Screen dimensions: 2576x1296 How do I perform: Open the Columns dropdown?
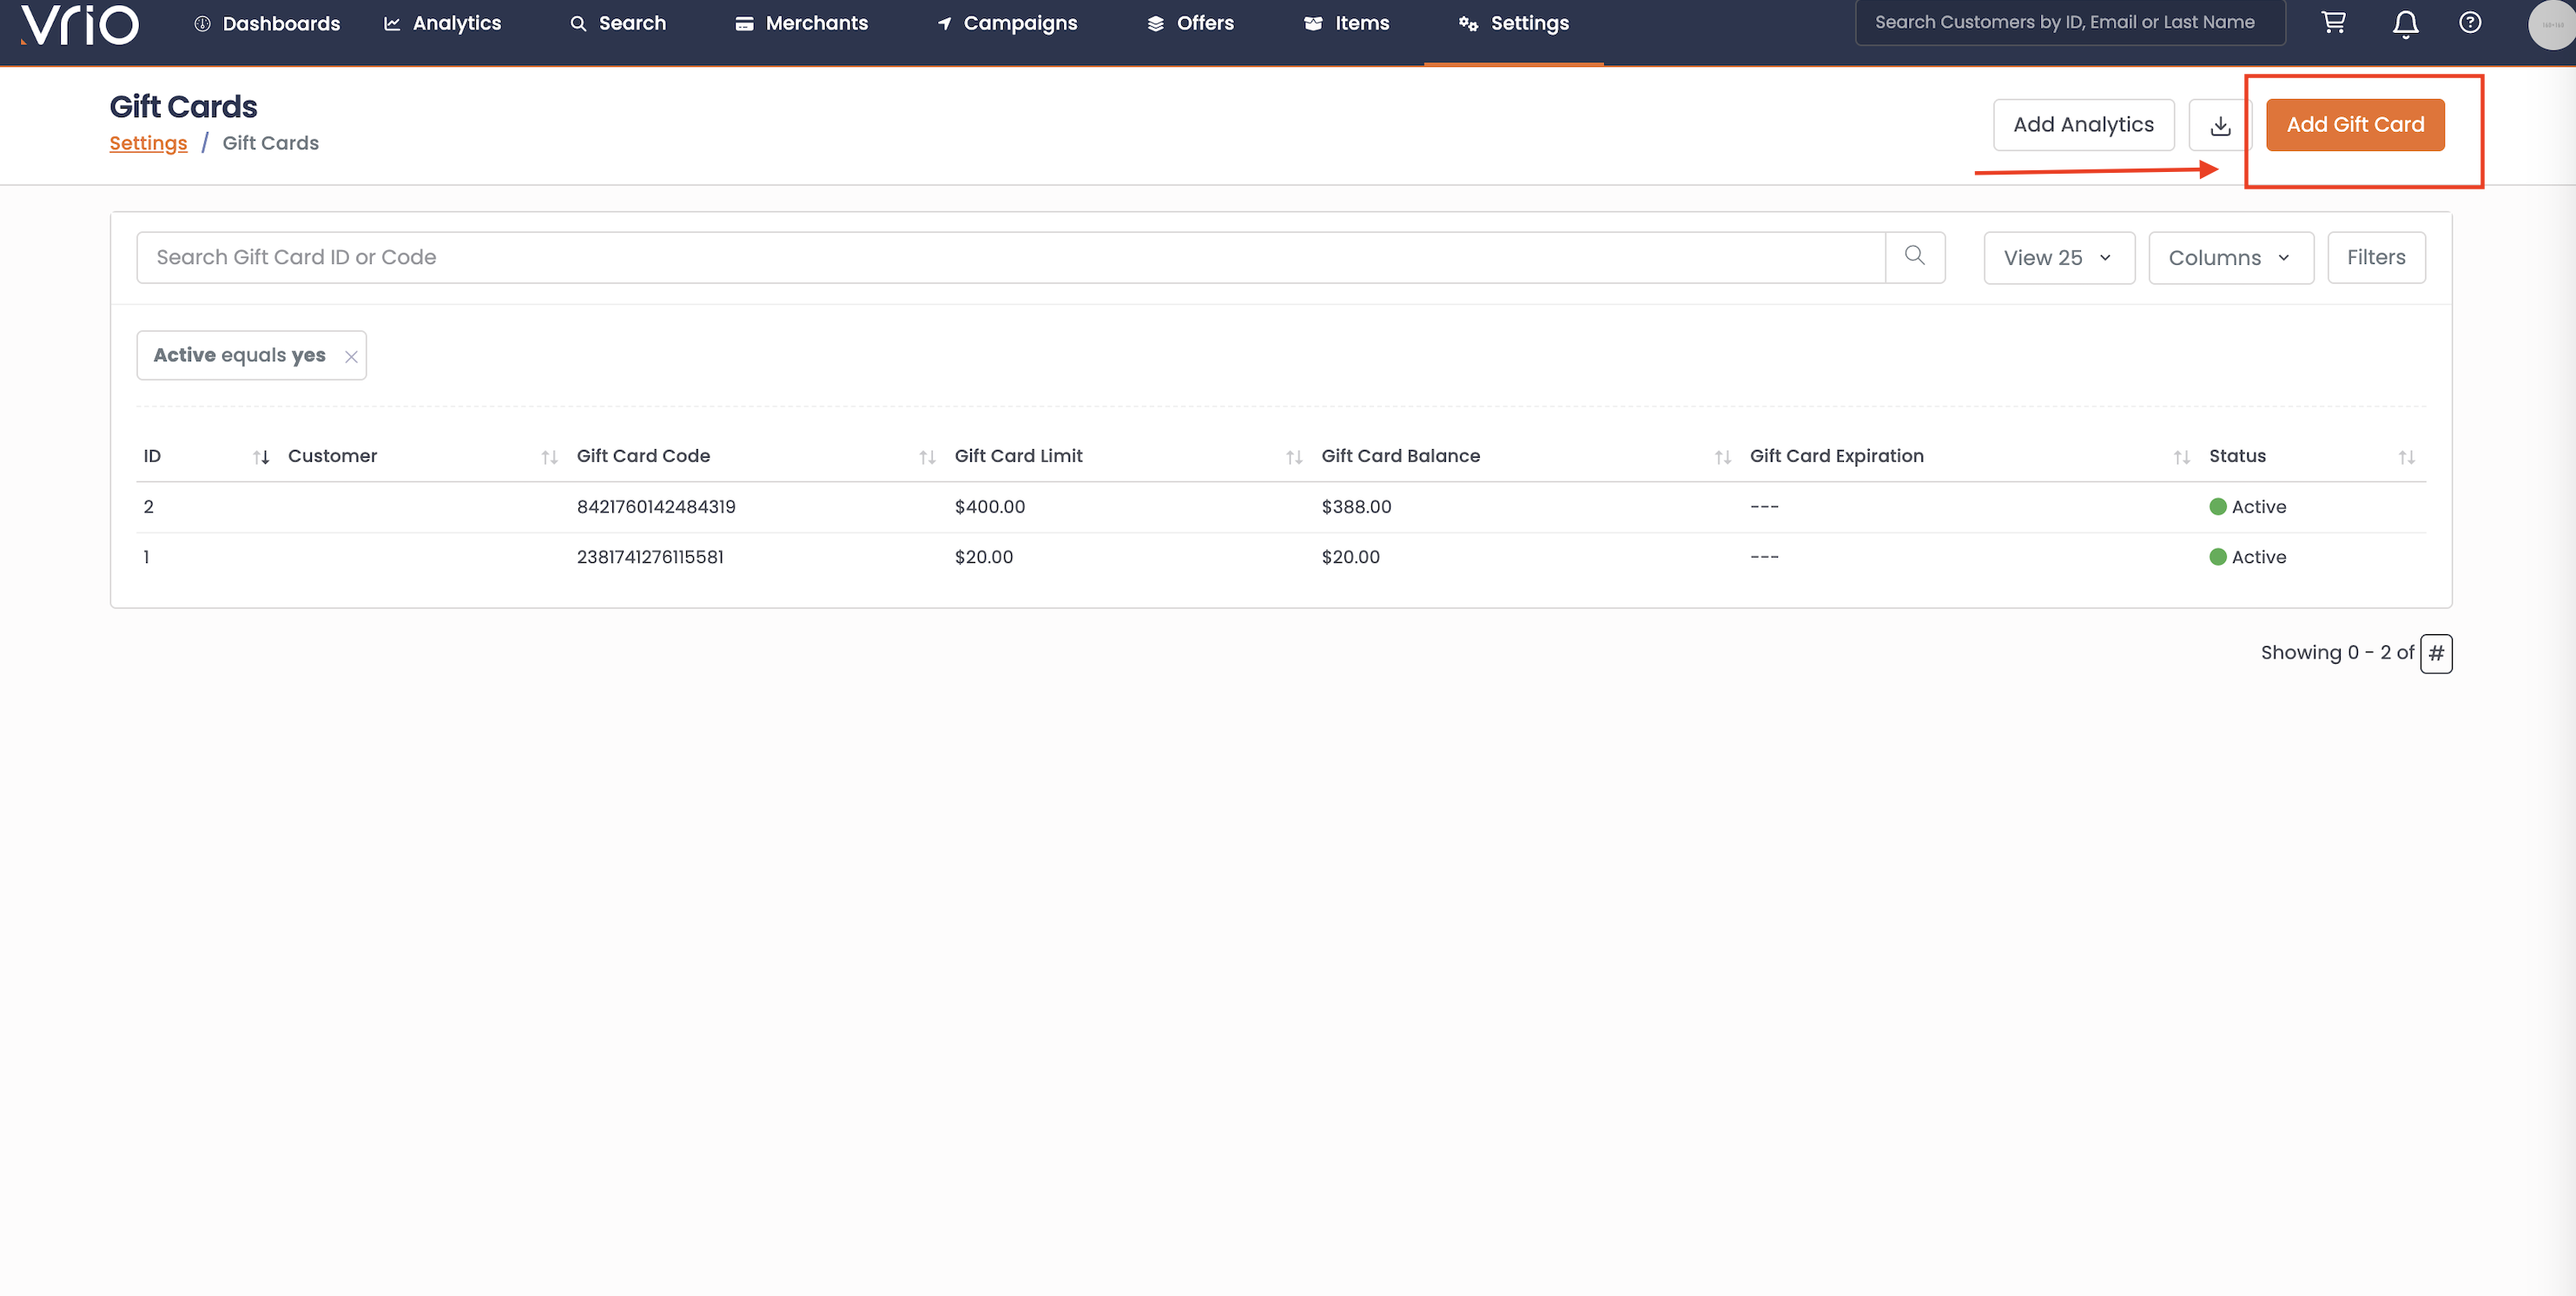pos(2230,258)
